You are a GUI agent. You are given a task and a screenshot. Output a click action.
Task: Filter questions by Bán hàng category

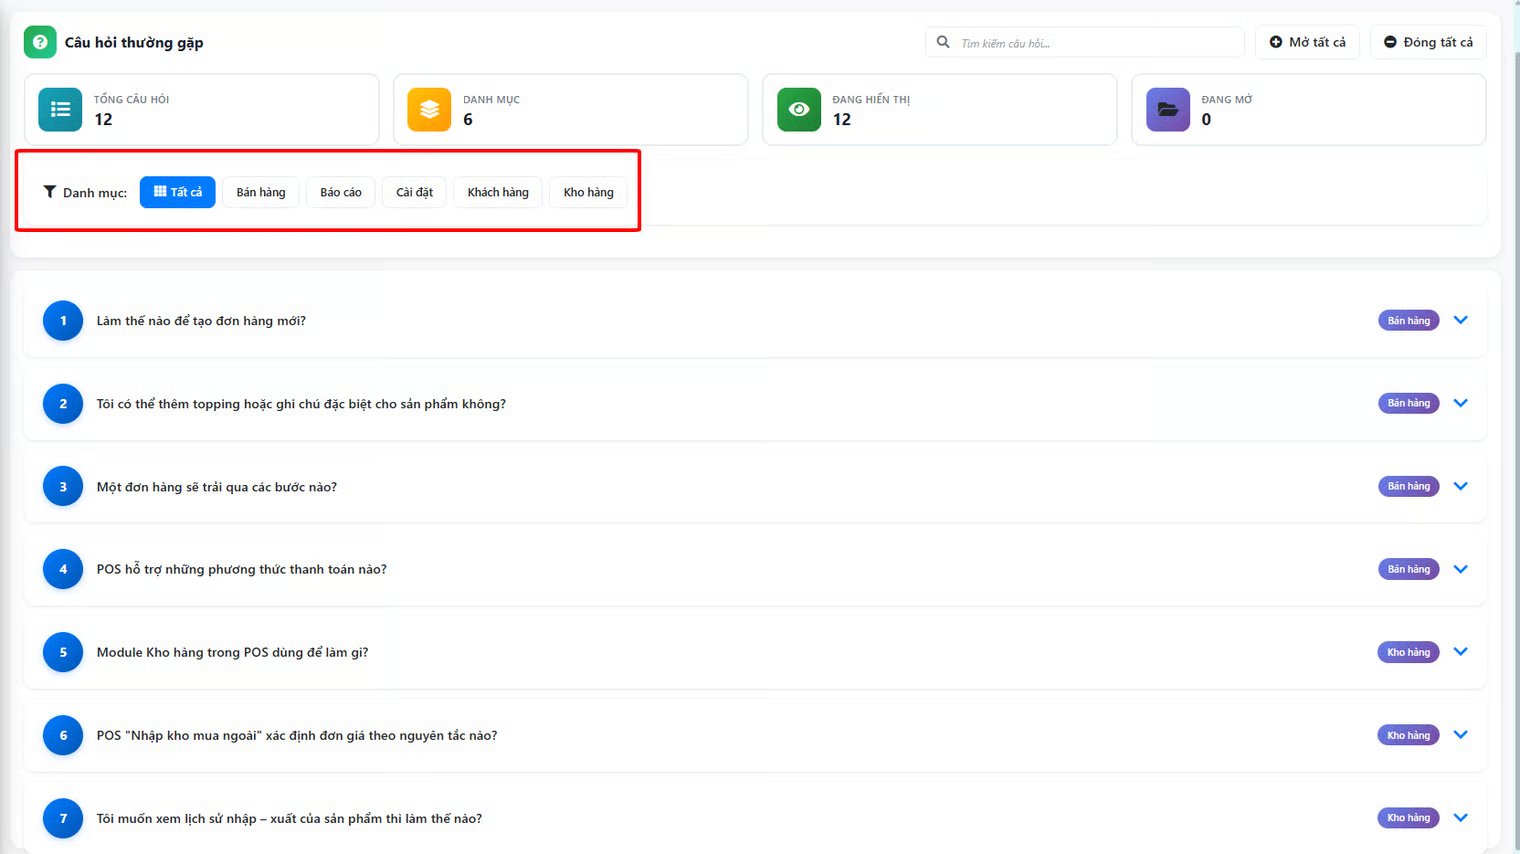[x=261, y=192]
